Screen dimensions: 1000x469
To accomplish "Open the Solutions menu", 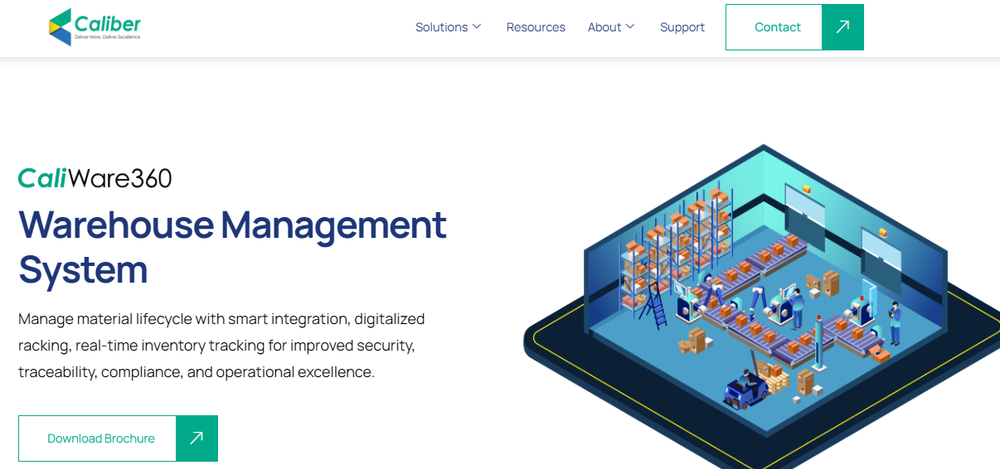I will [441, 27].
